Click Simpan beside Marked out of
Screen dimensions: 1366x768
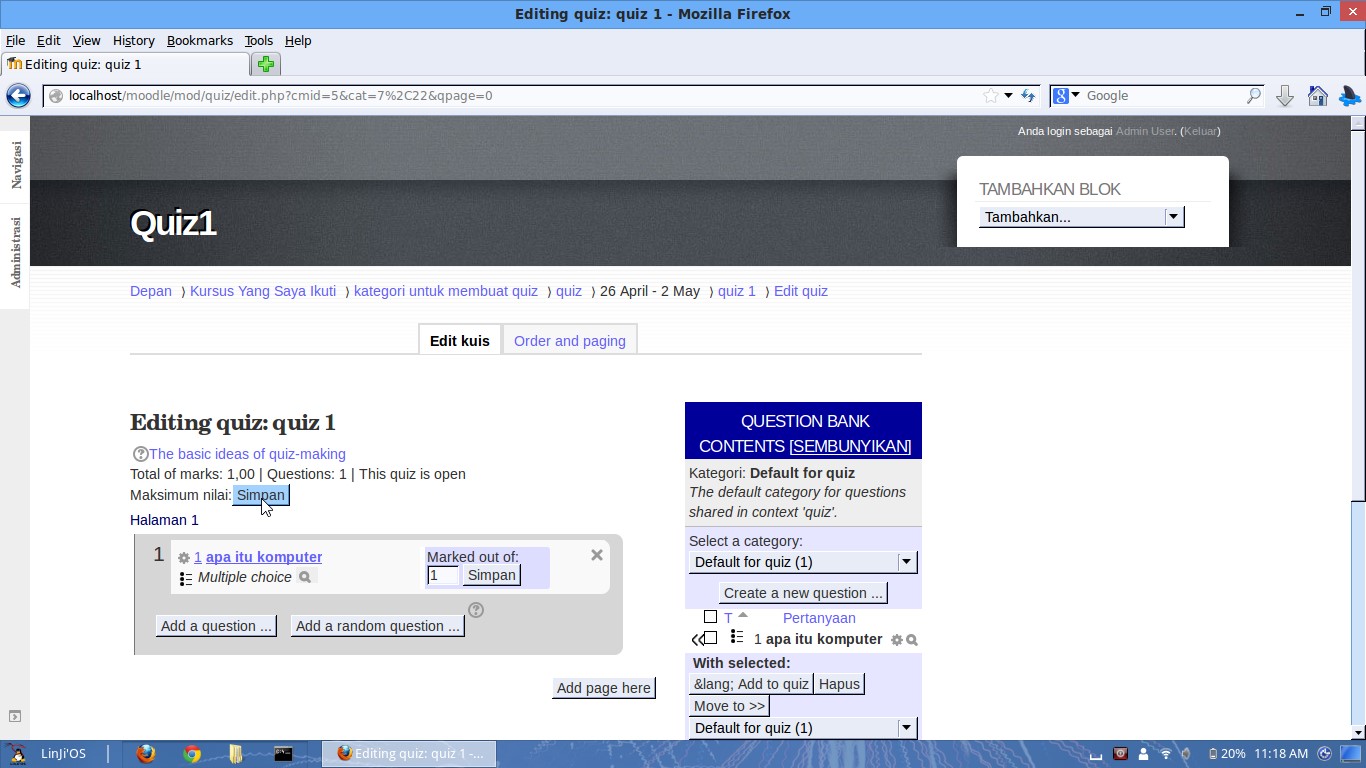click(492, 575)
